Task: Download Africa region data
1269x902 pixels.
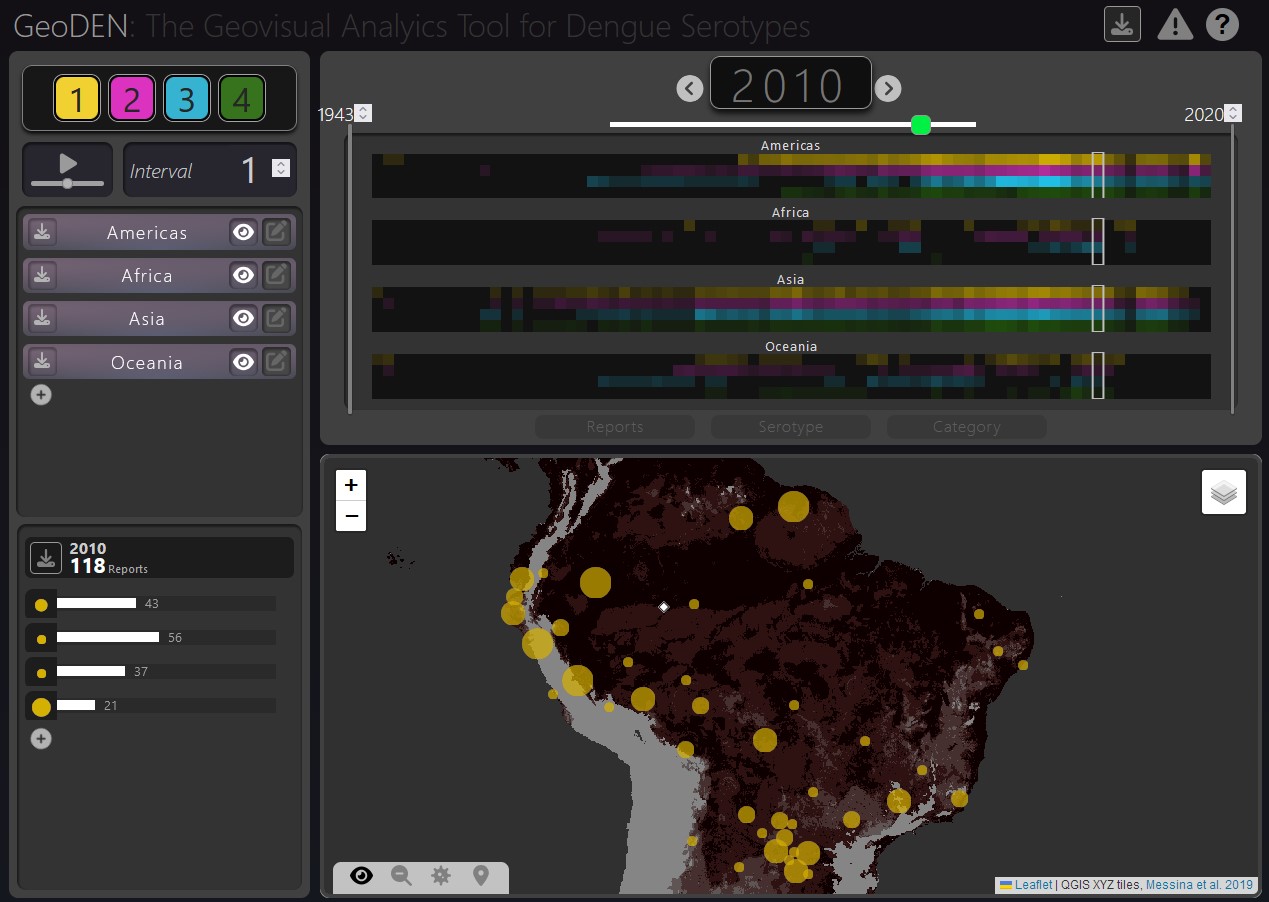Action: pyautogui.click(x=42, y=275)
